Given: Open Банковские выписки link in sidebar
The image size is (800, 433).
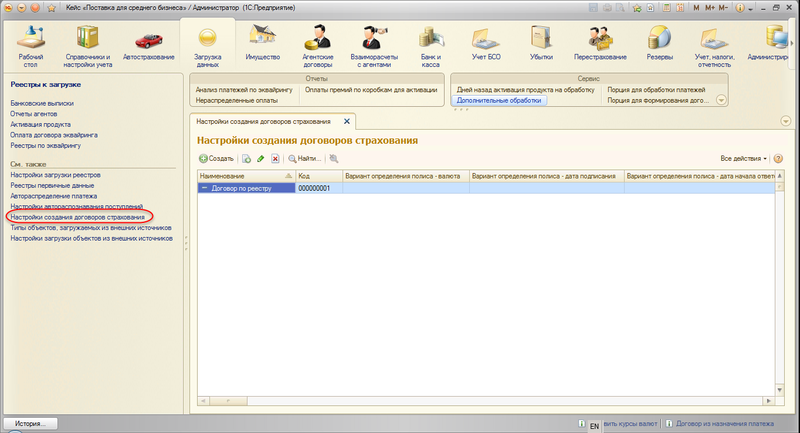Looking at the screenshot, I should (x=42, y=103).
